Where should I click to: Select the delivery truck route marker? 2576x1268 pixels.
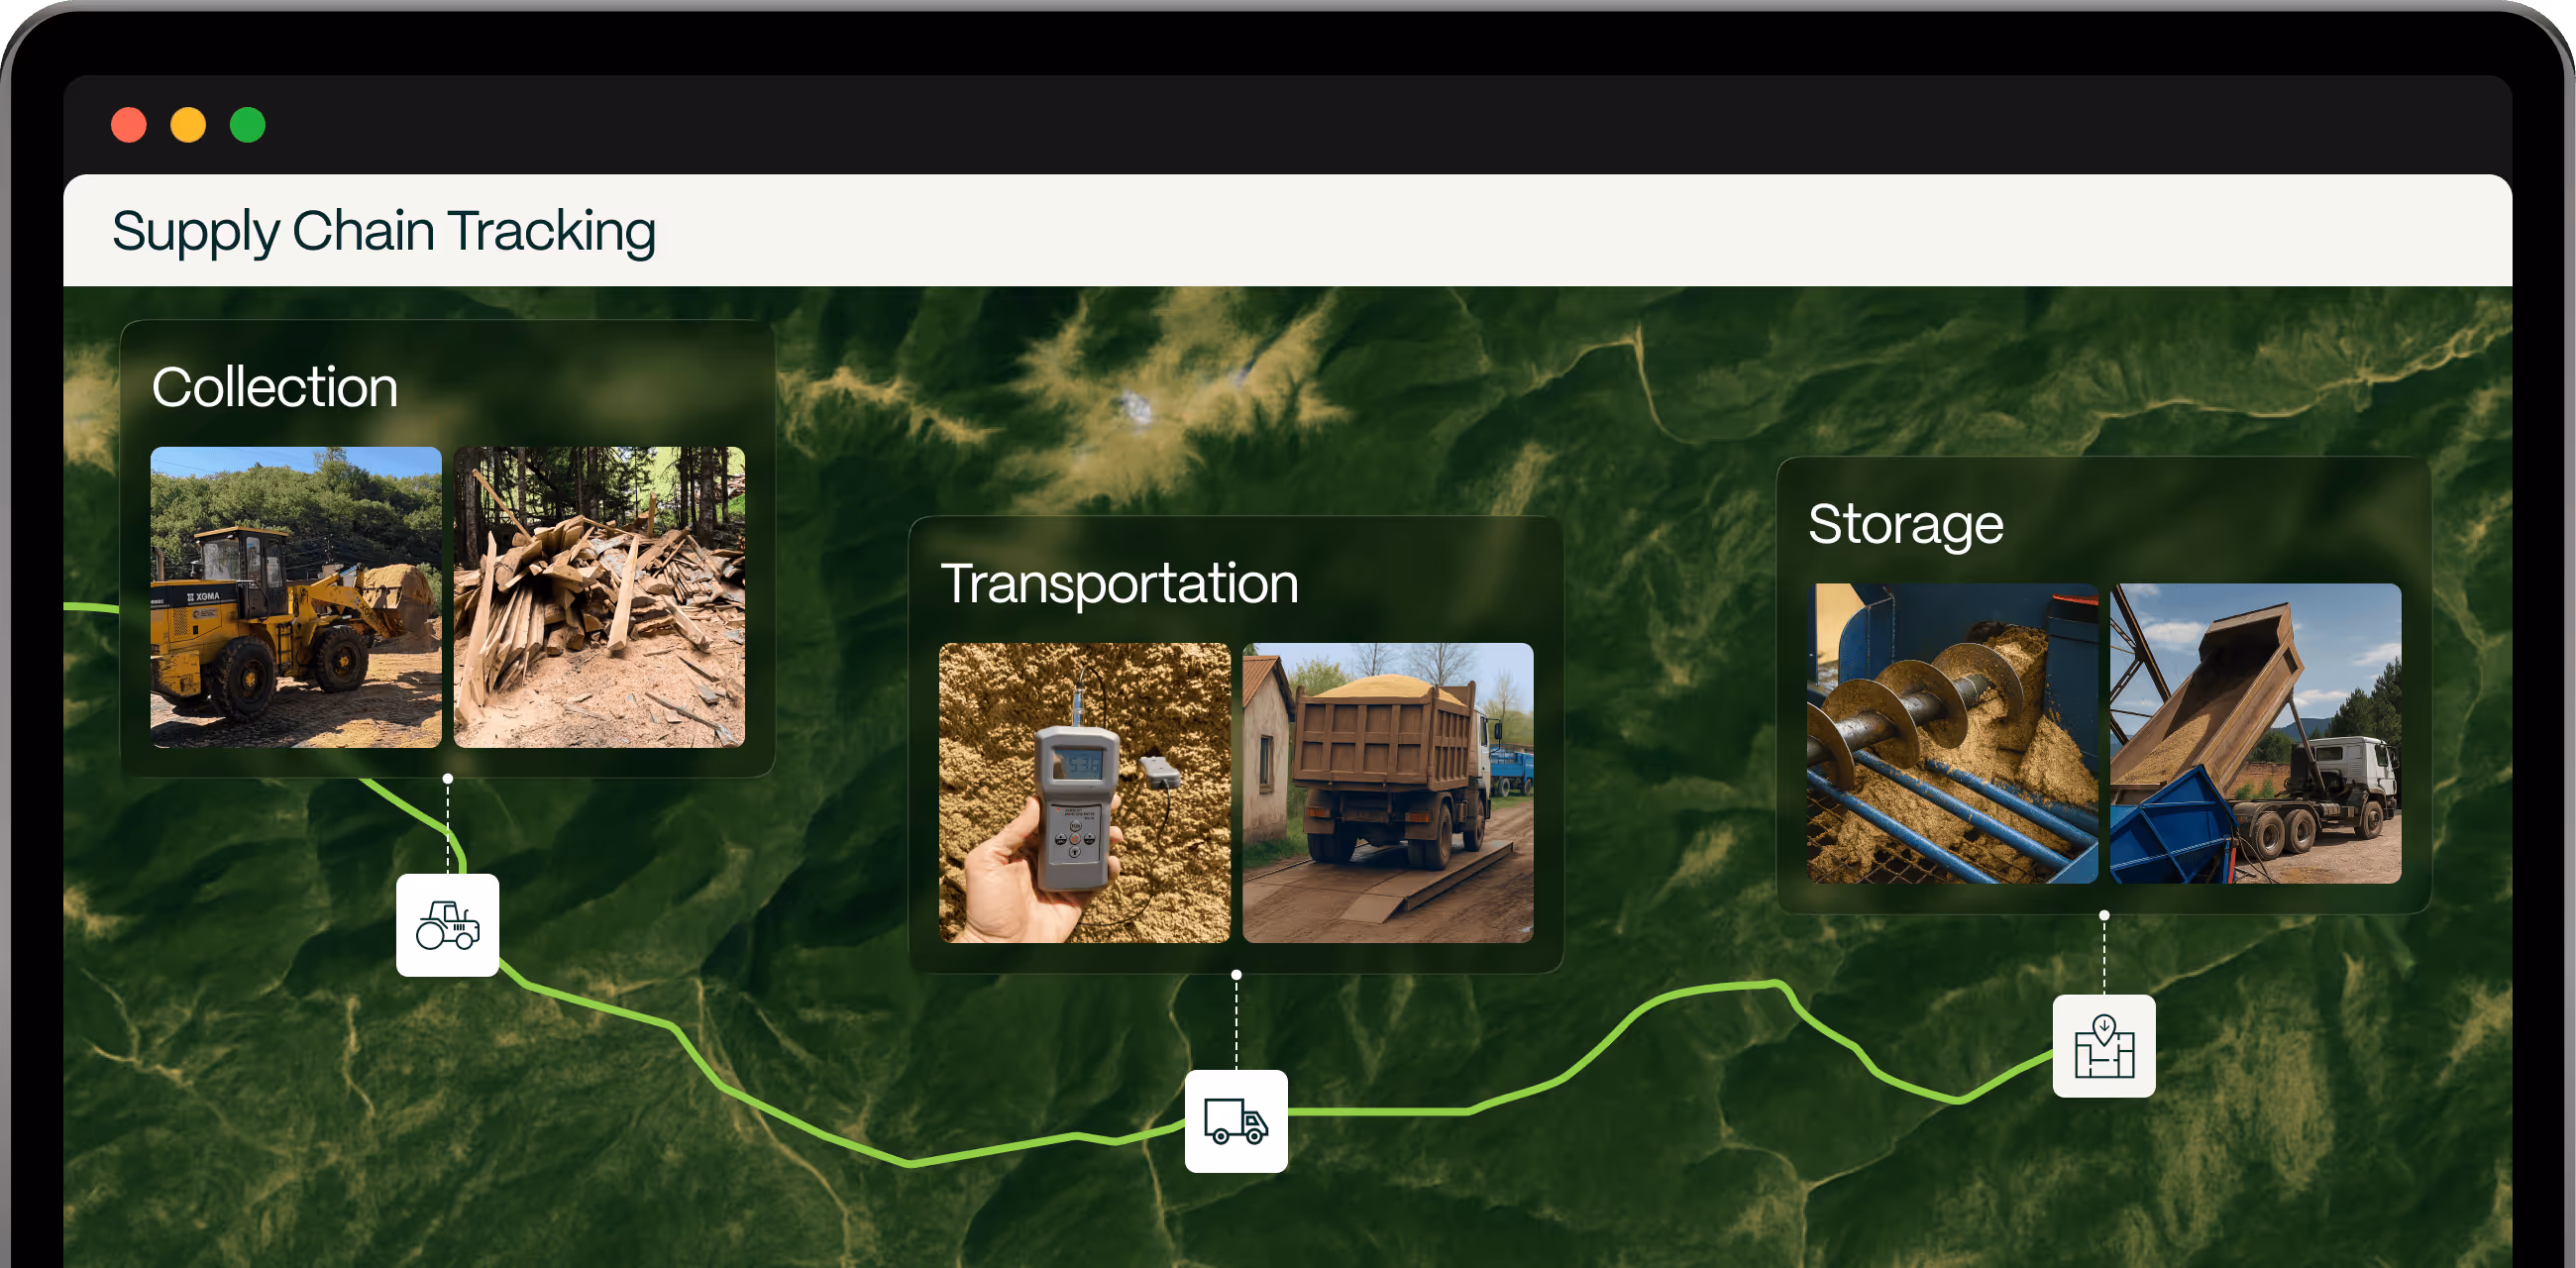(x=1236, y=1121)
